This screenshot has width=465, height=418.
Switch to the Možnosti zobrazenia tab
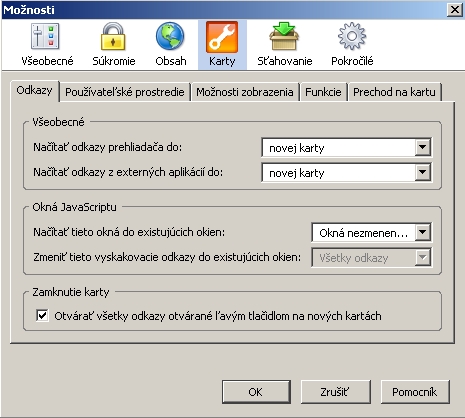point(245,92)
